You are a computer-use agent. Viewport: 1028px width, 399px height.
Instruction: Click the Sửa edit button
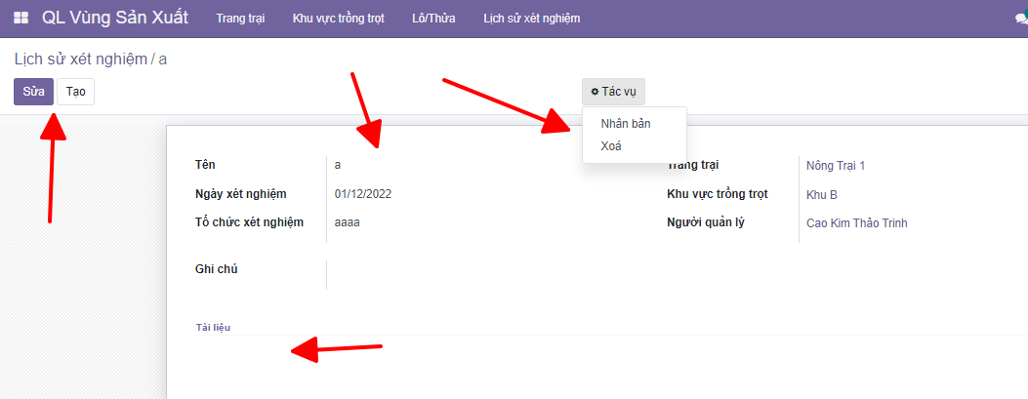pyautogui.click(x=33, y=92)
